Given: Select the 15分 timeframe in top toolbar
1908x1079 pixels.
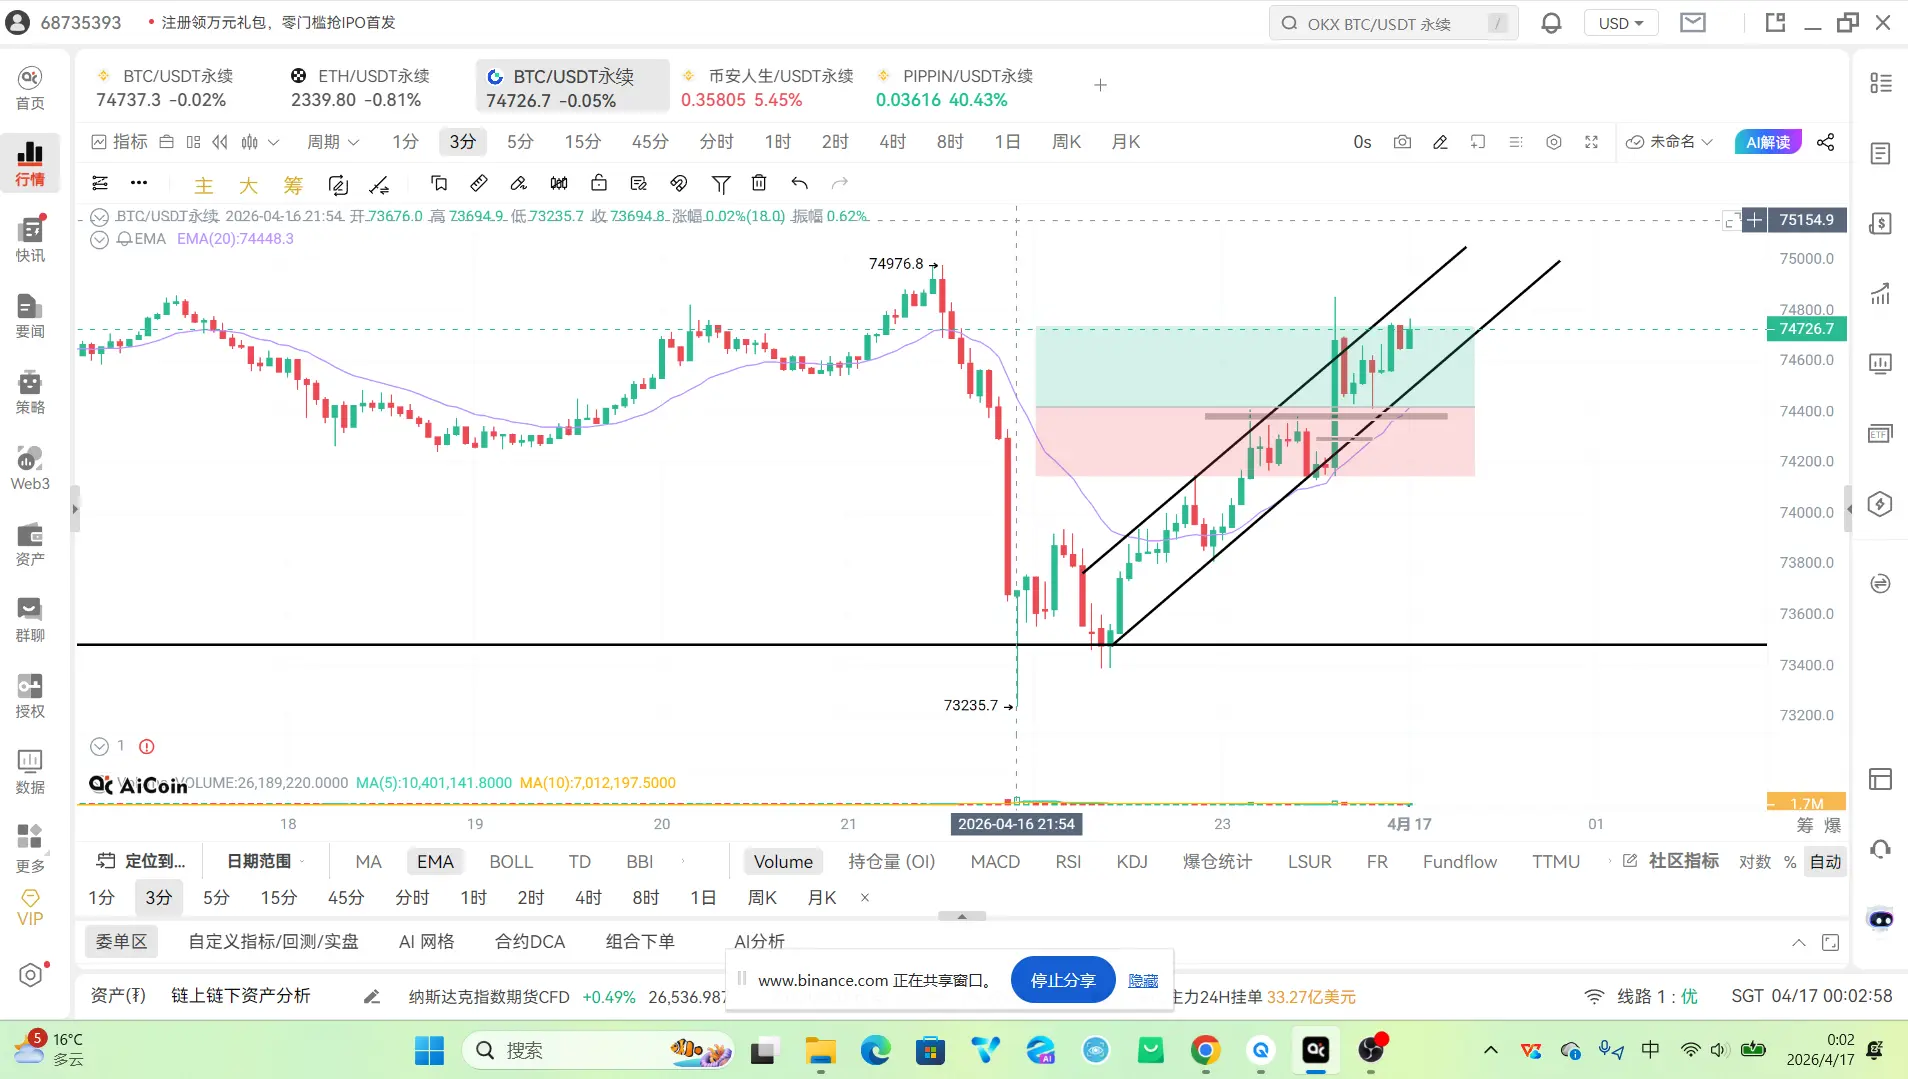Looking at the screenshot, I should 582,142.
